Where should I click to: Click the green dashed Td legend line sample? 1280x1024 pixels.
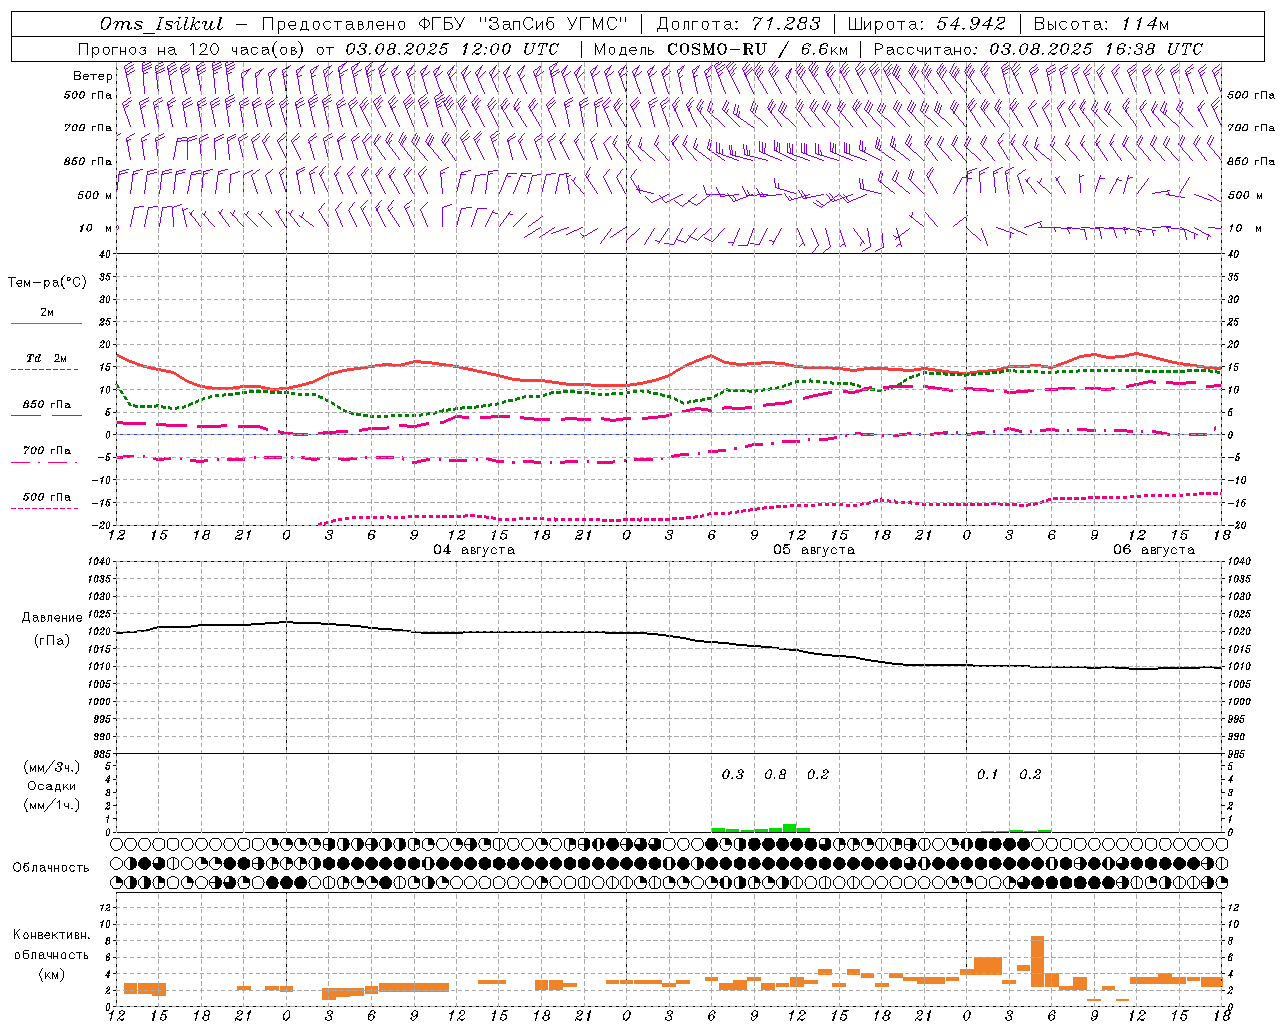click(46, 369)
